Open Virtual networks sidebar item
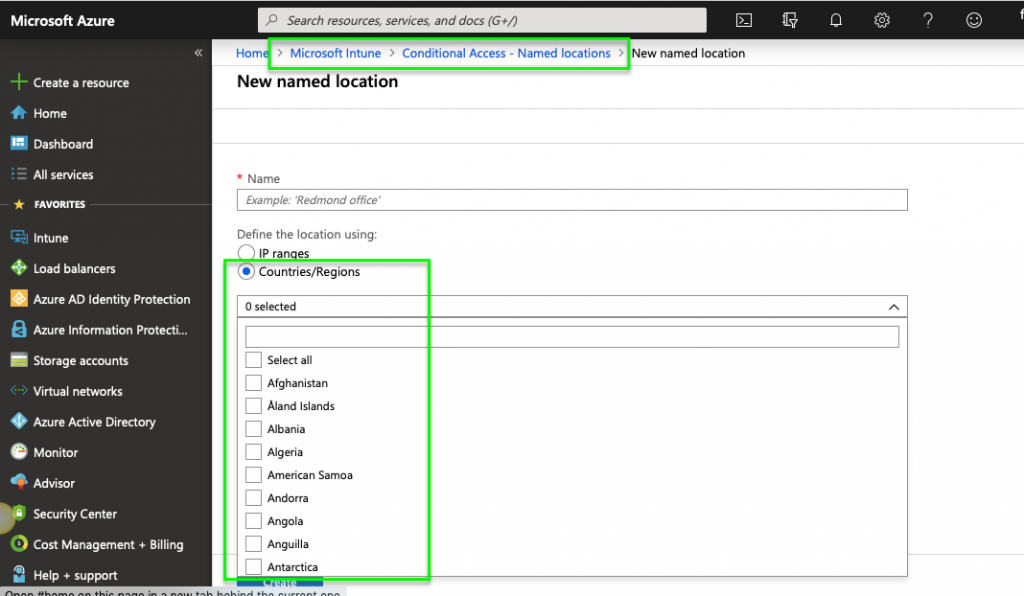Screen dimensions: 1024x596 tap(78, 391)
